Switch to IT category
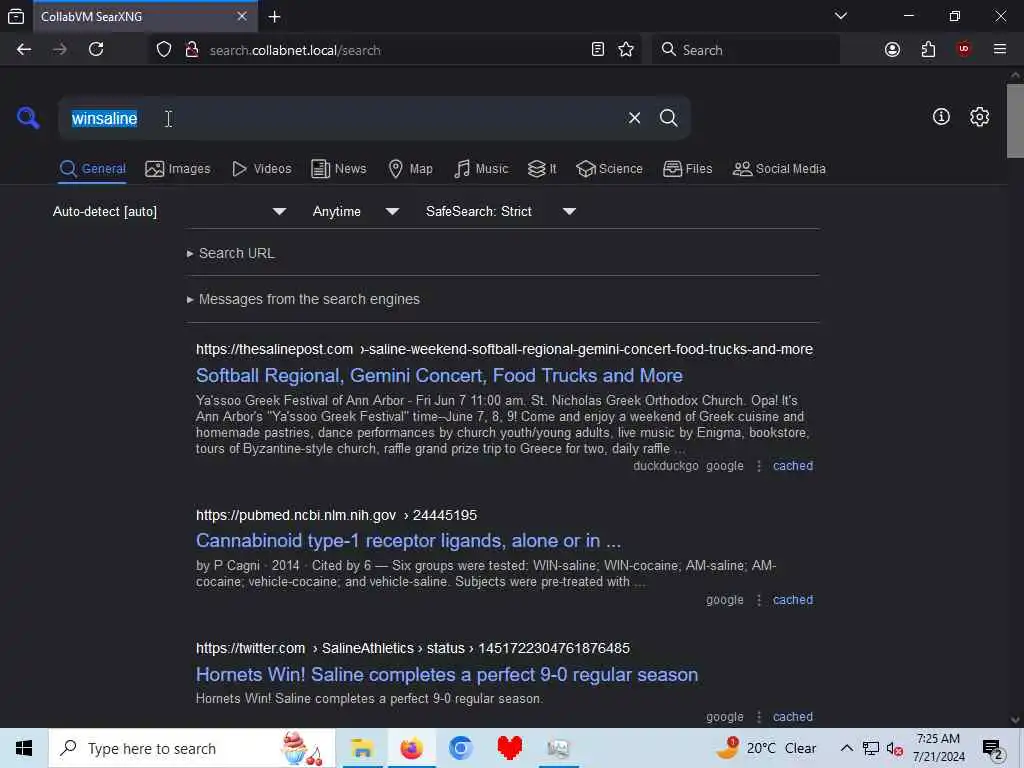This screenshot has width=1024, height=768. pyautogui.click(x=542, y=168)
